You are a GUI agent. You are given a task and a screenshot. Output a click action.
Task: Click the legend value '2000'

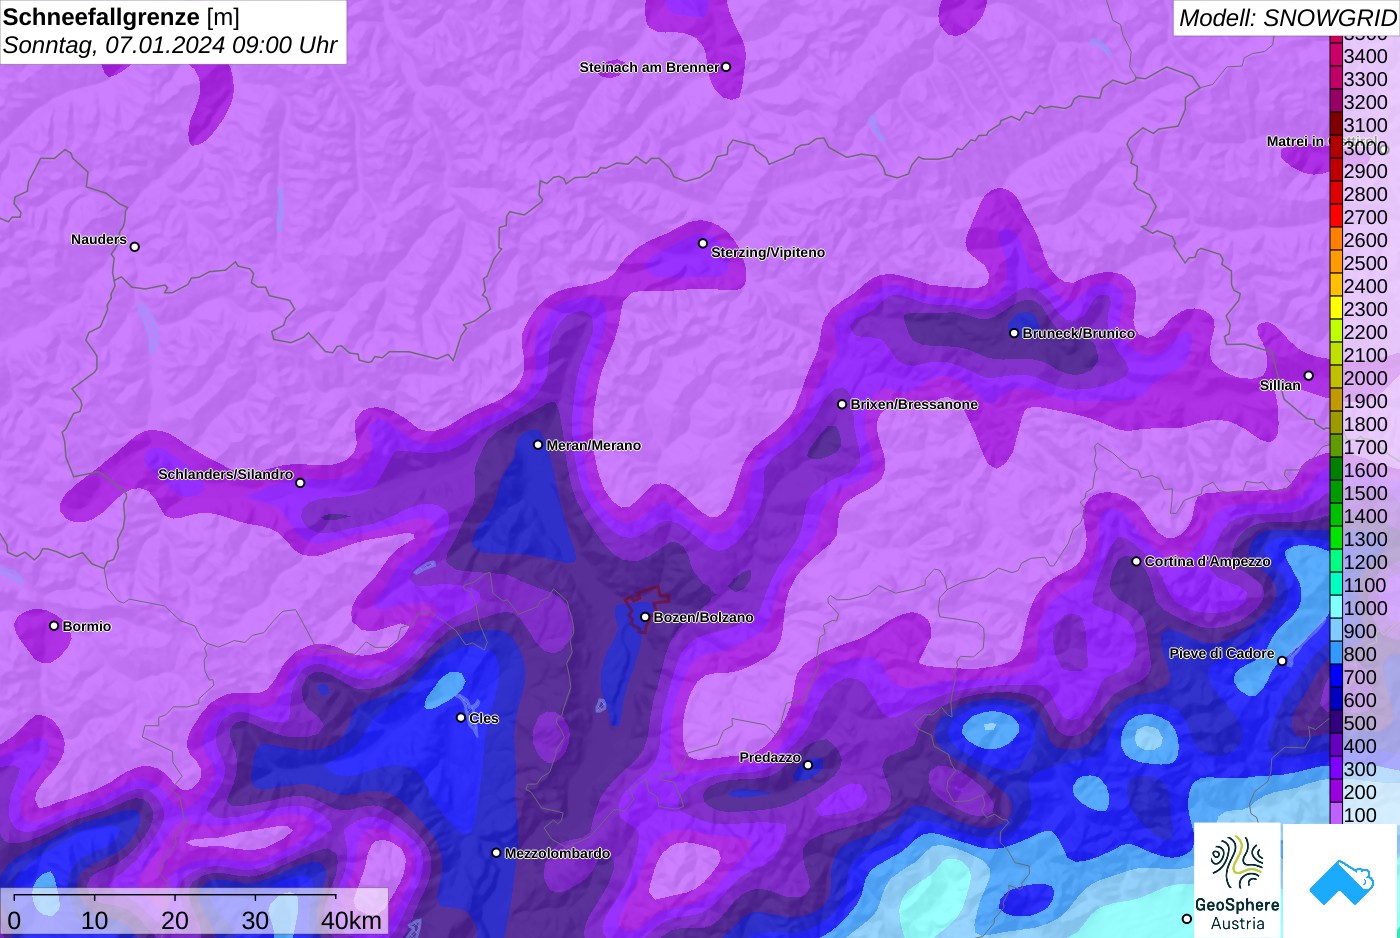point(1365,378)
